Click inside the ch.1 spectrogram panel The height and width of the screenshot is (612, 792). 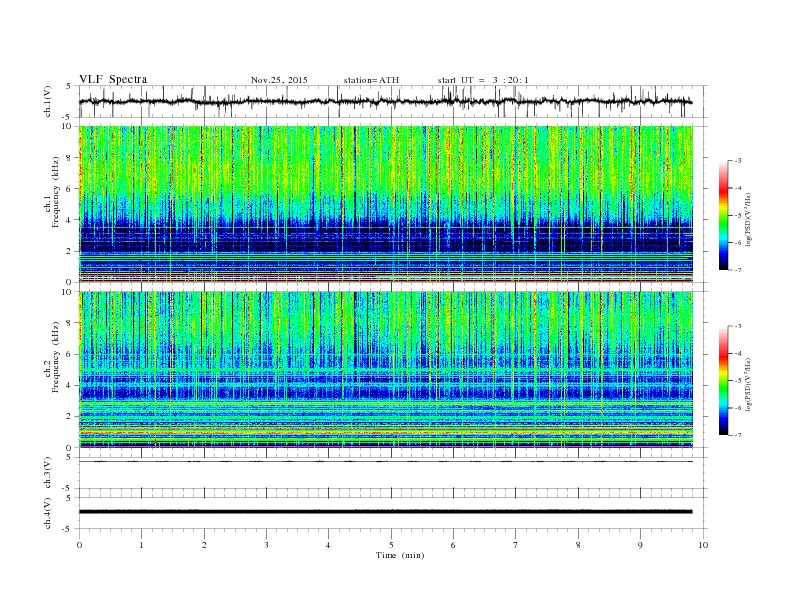click(386, 203)
